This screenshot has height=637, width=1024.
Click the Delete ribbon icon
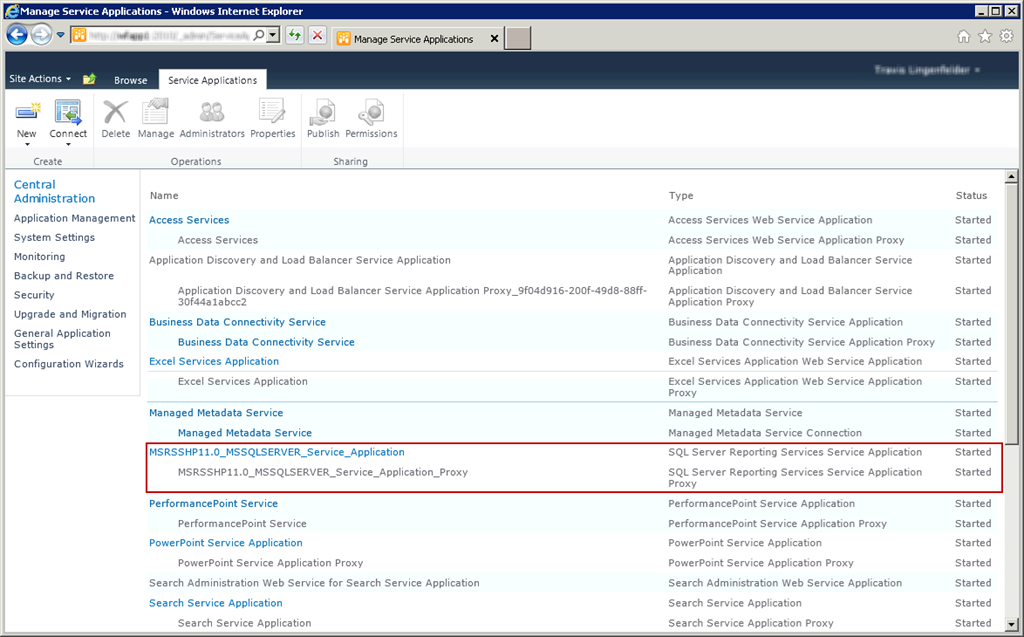pyautogui.click(x=116, y=112)
